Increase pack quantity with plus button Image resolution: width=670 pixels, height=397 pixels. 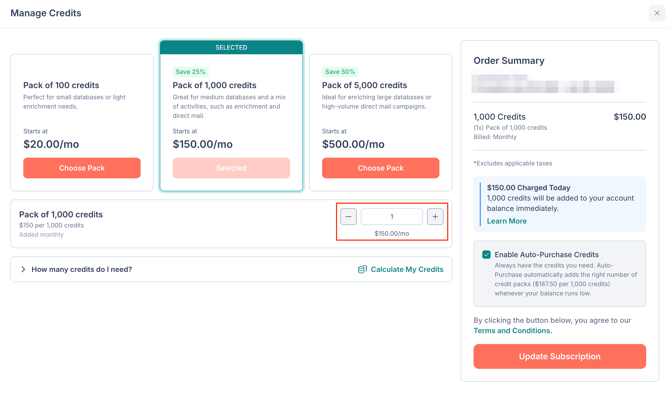(x=435, y=217)
